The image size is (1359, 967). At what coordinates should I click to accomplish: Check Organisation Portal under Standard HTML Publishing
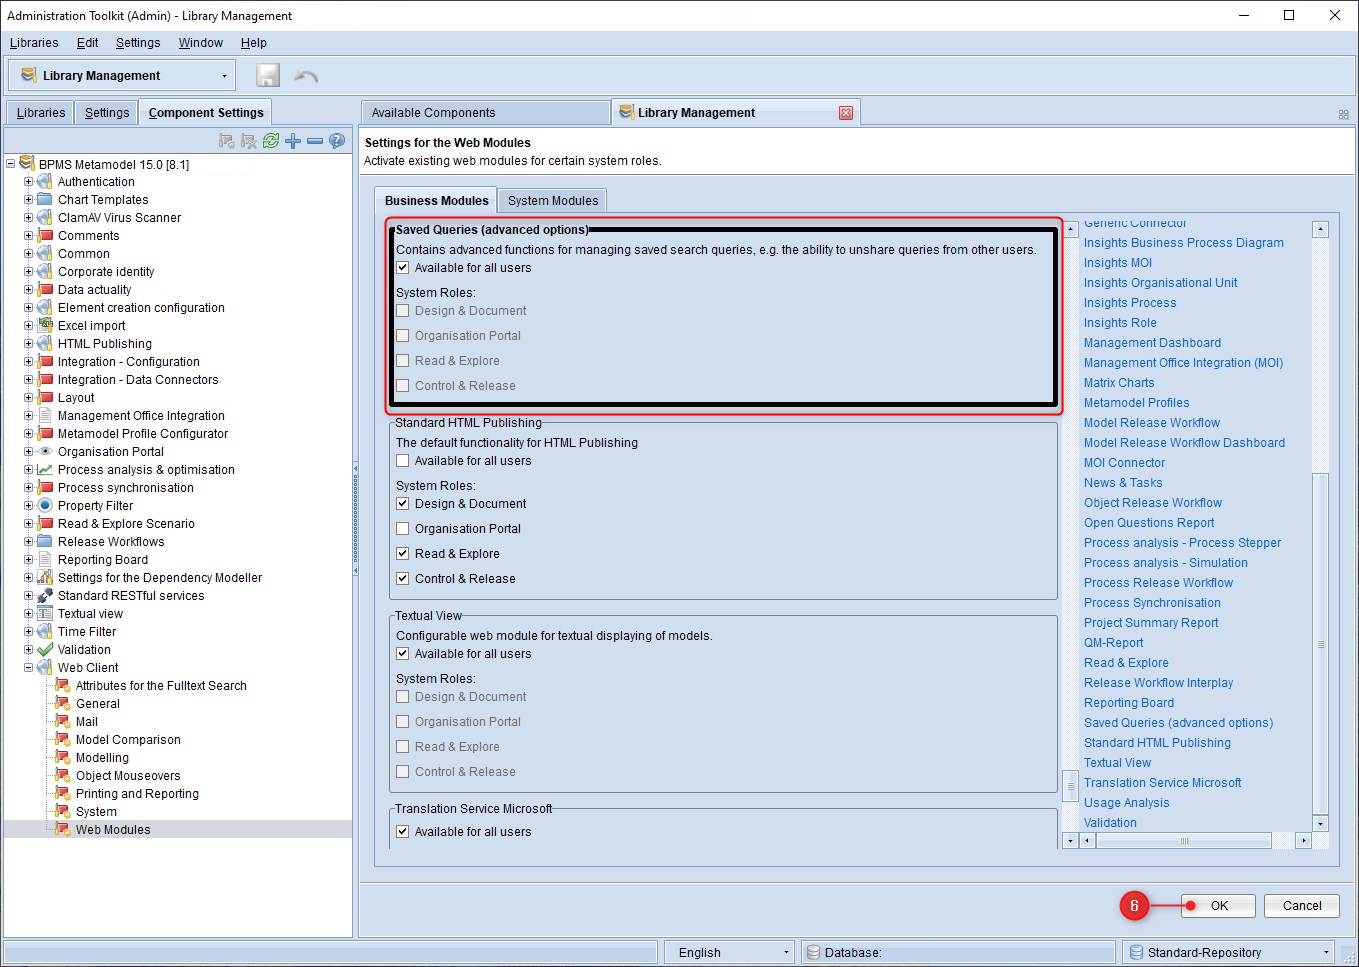403,529
